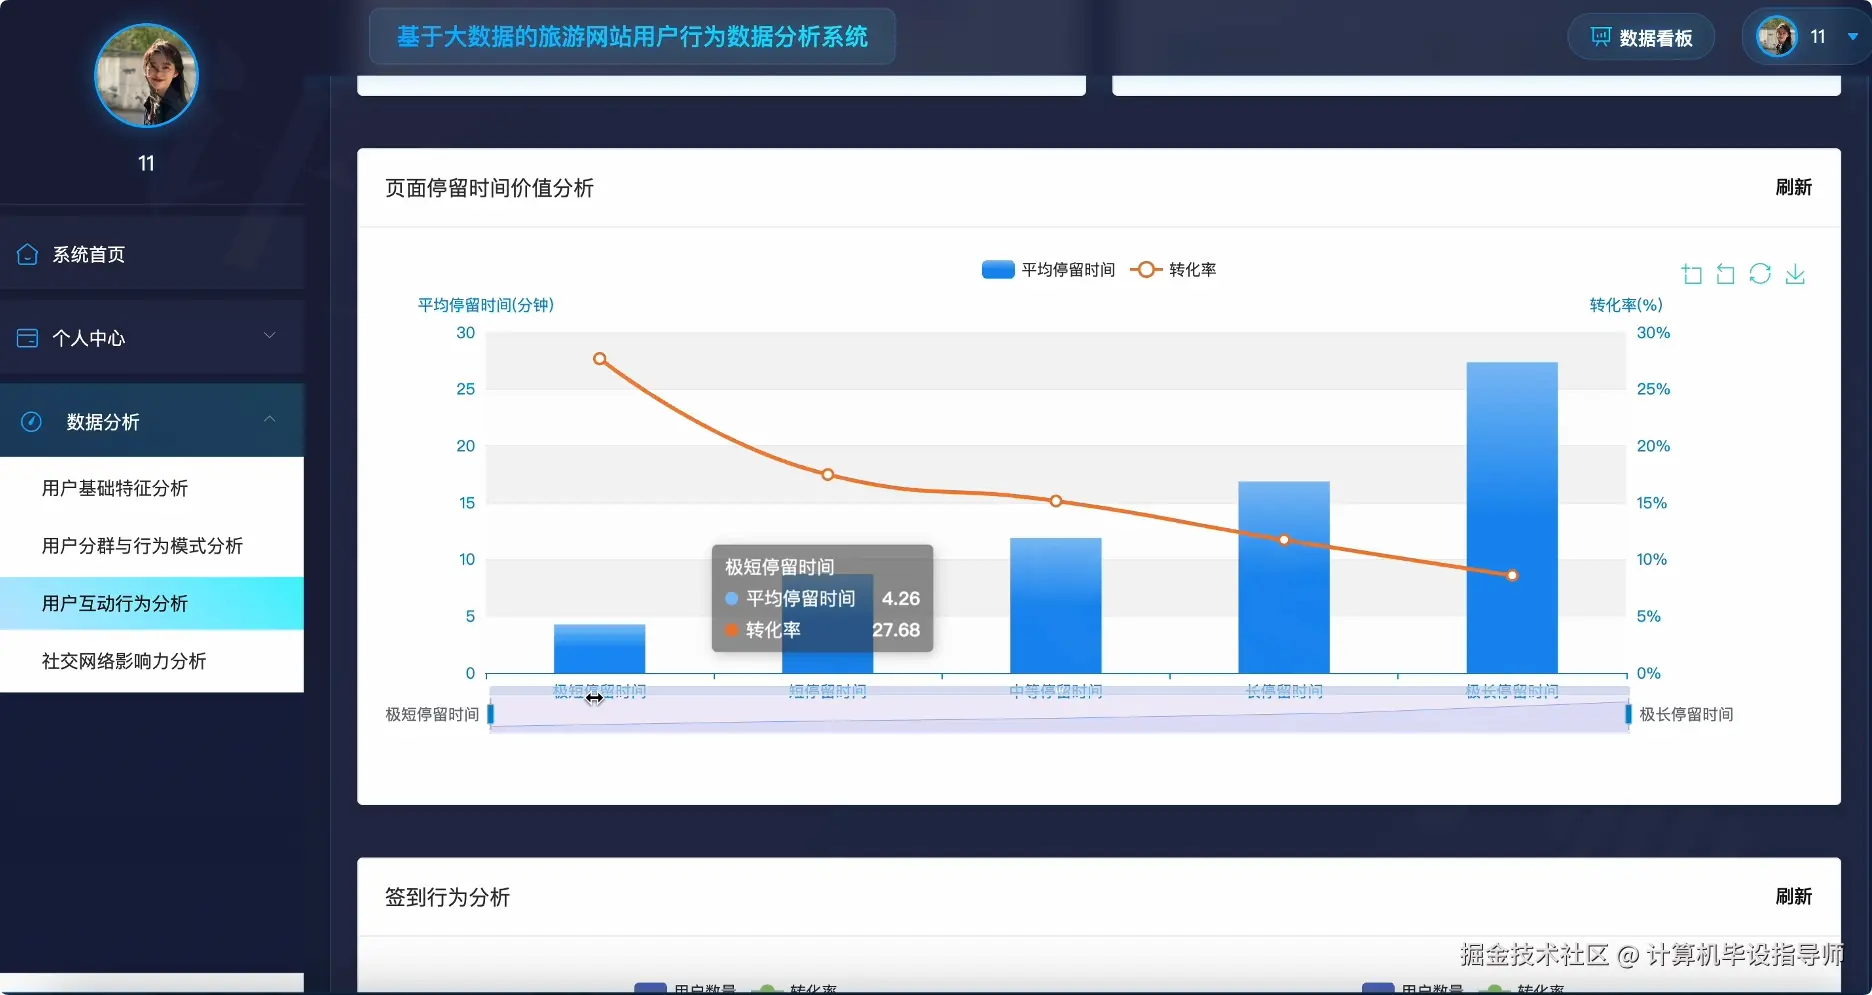
Task: Click the 极短停留时间 bar
Action: tap(599, 649)
